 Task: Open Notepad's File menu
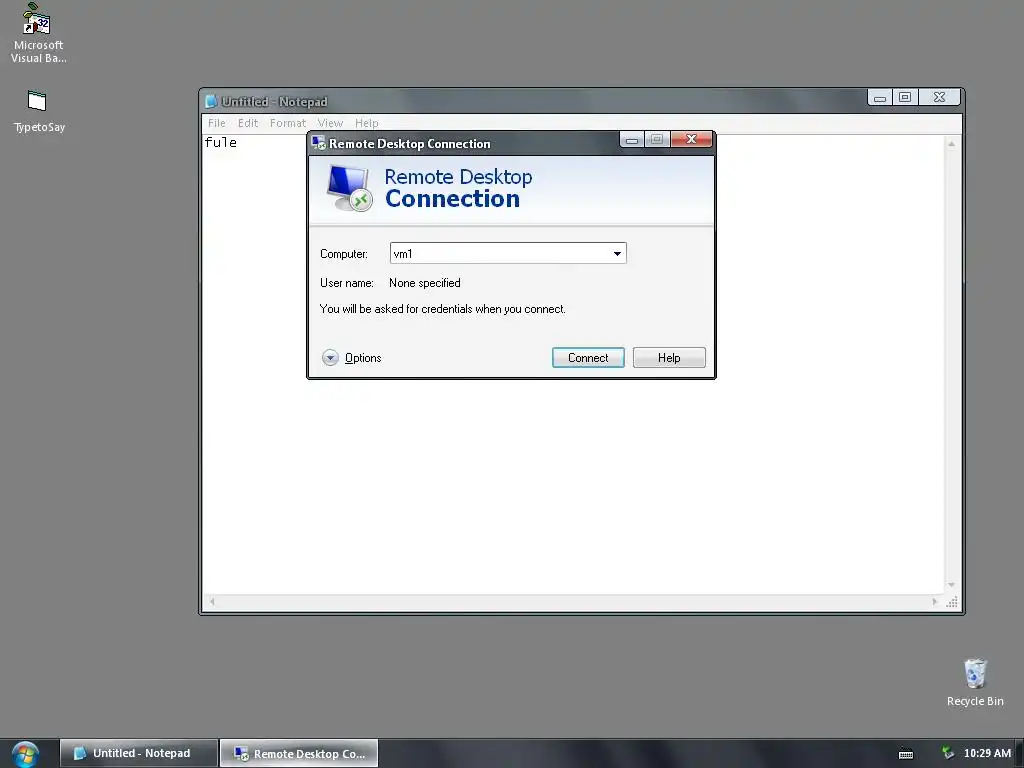click(217, 123)
